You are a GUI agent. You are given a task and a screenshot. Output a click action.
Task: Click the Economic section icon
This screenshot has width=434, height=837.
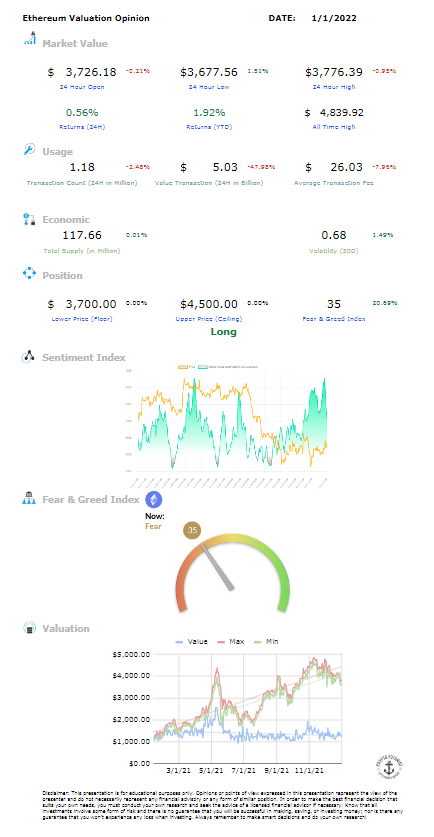[x=29, y=218]
